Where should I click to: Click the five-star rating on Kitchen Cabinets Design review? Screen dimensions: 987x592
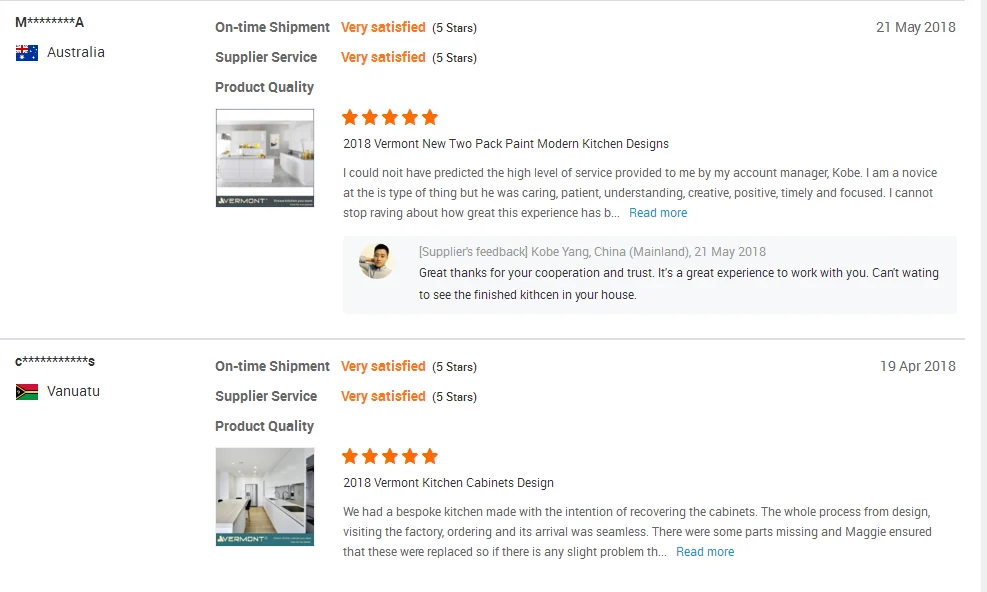[390, 456]
